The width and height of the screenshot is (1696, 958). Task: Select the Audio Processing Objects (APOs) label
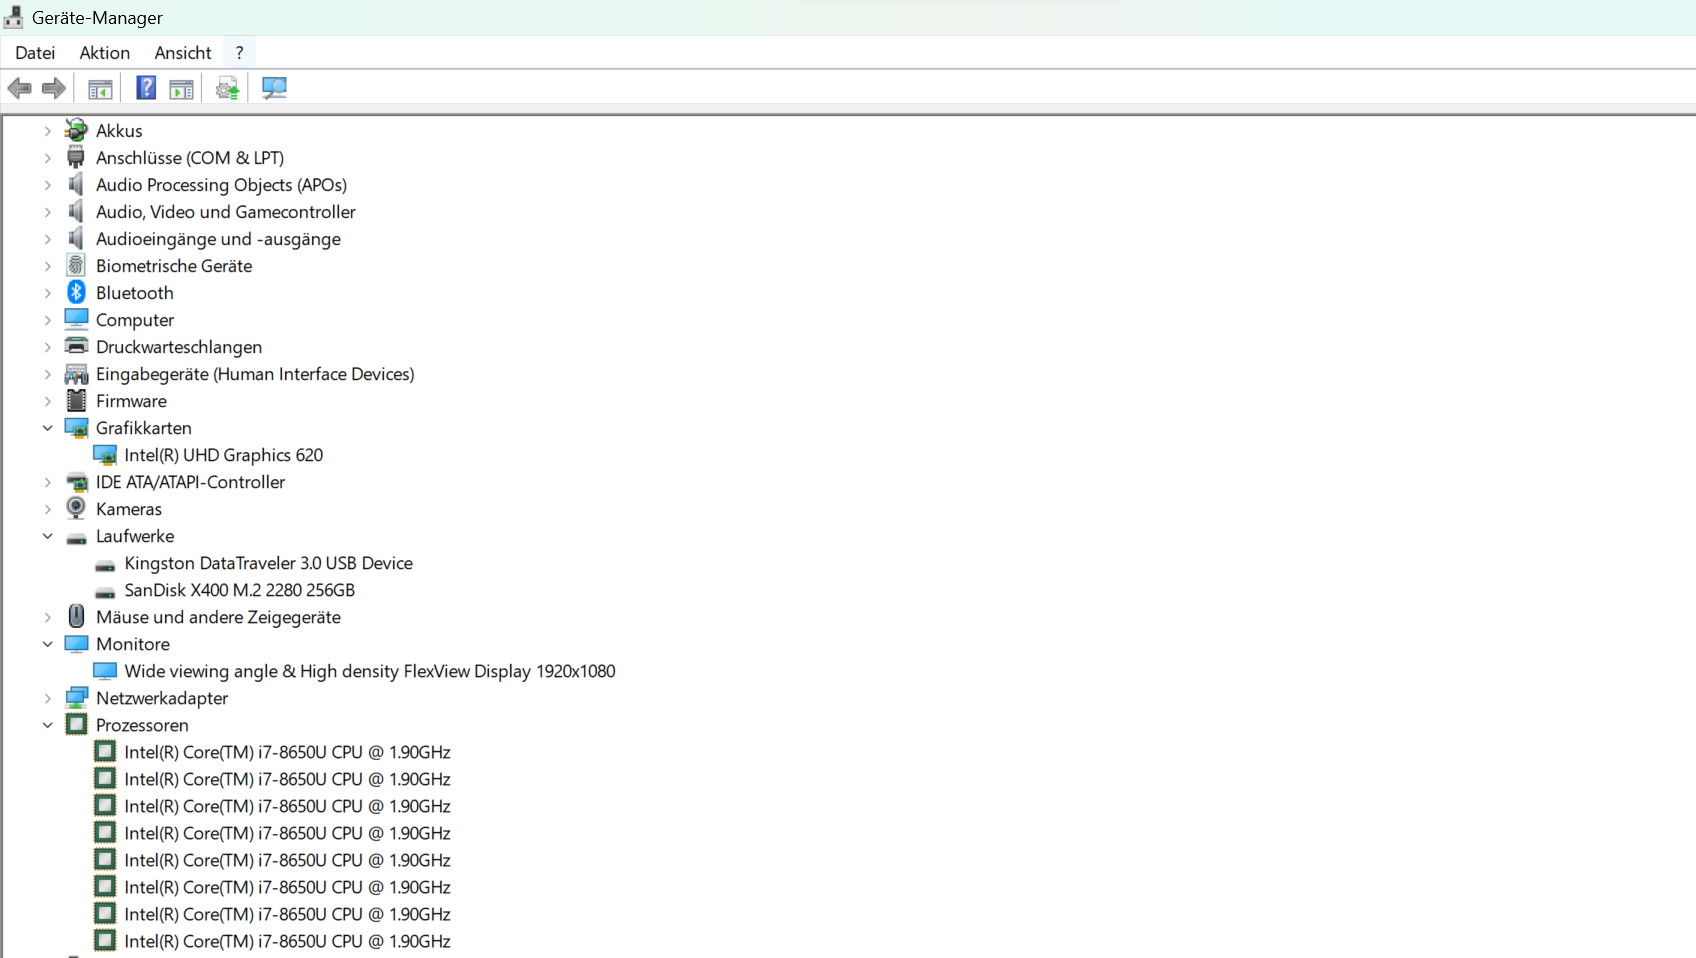point(222,185)
